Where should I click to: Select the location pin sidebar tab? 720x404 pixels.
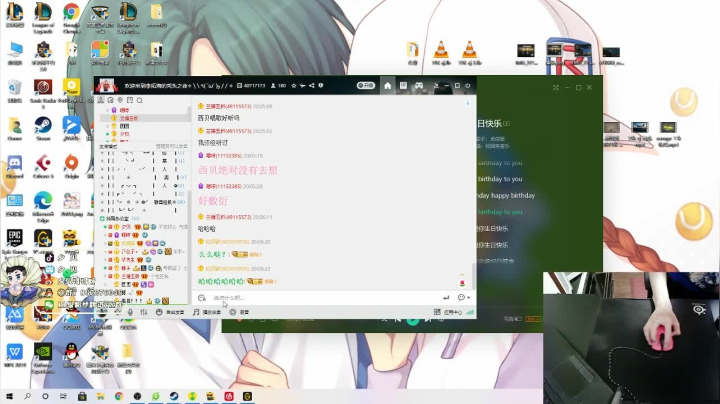click(x=120, y=100)
